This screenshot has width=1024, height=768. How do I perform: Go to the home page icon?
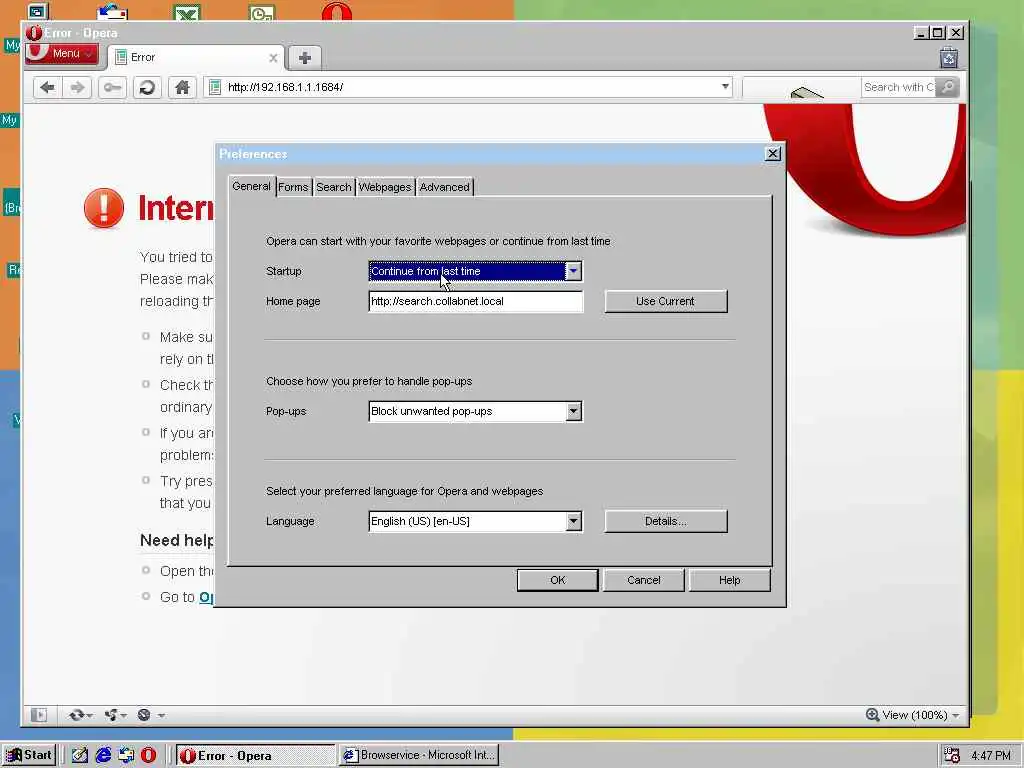coord(182,88)
